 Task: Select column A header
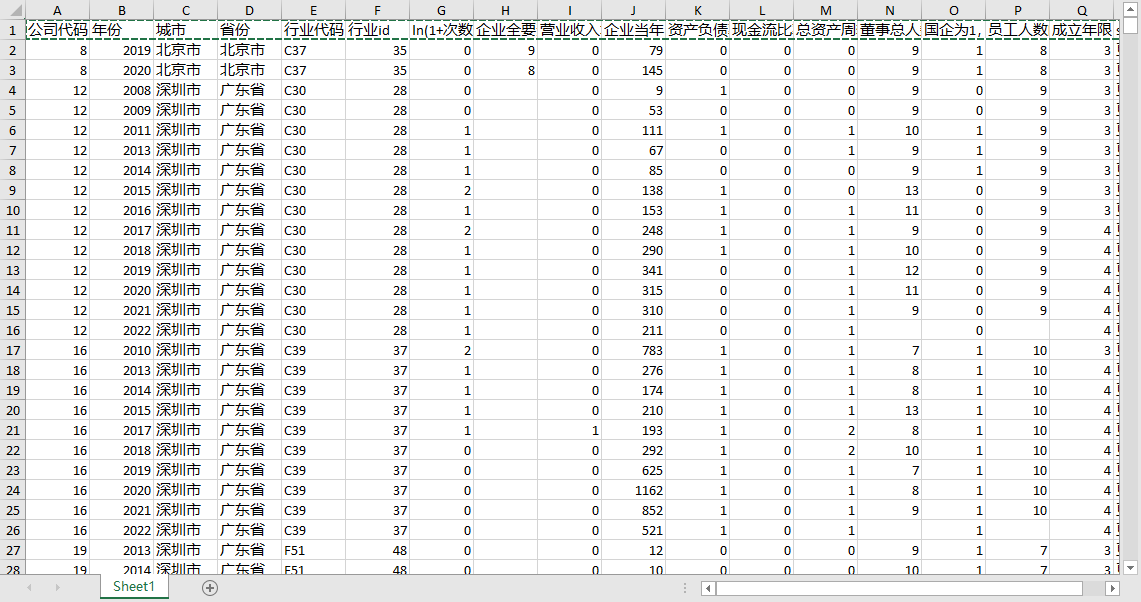coord(57,10)
